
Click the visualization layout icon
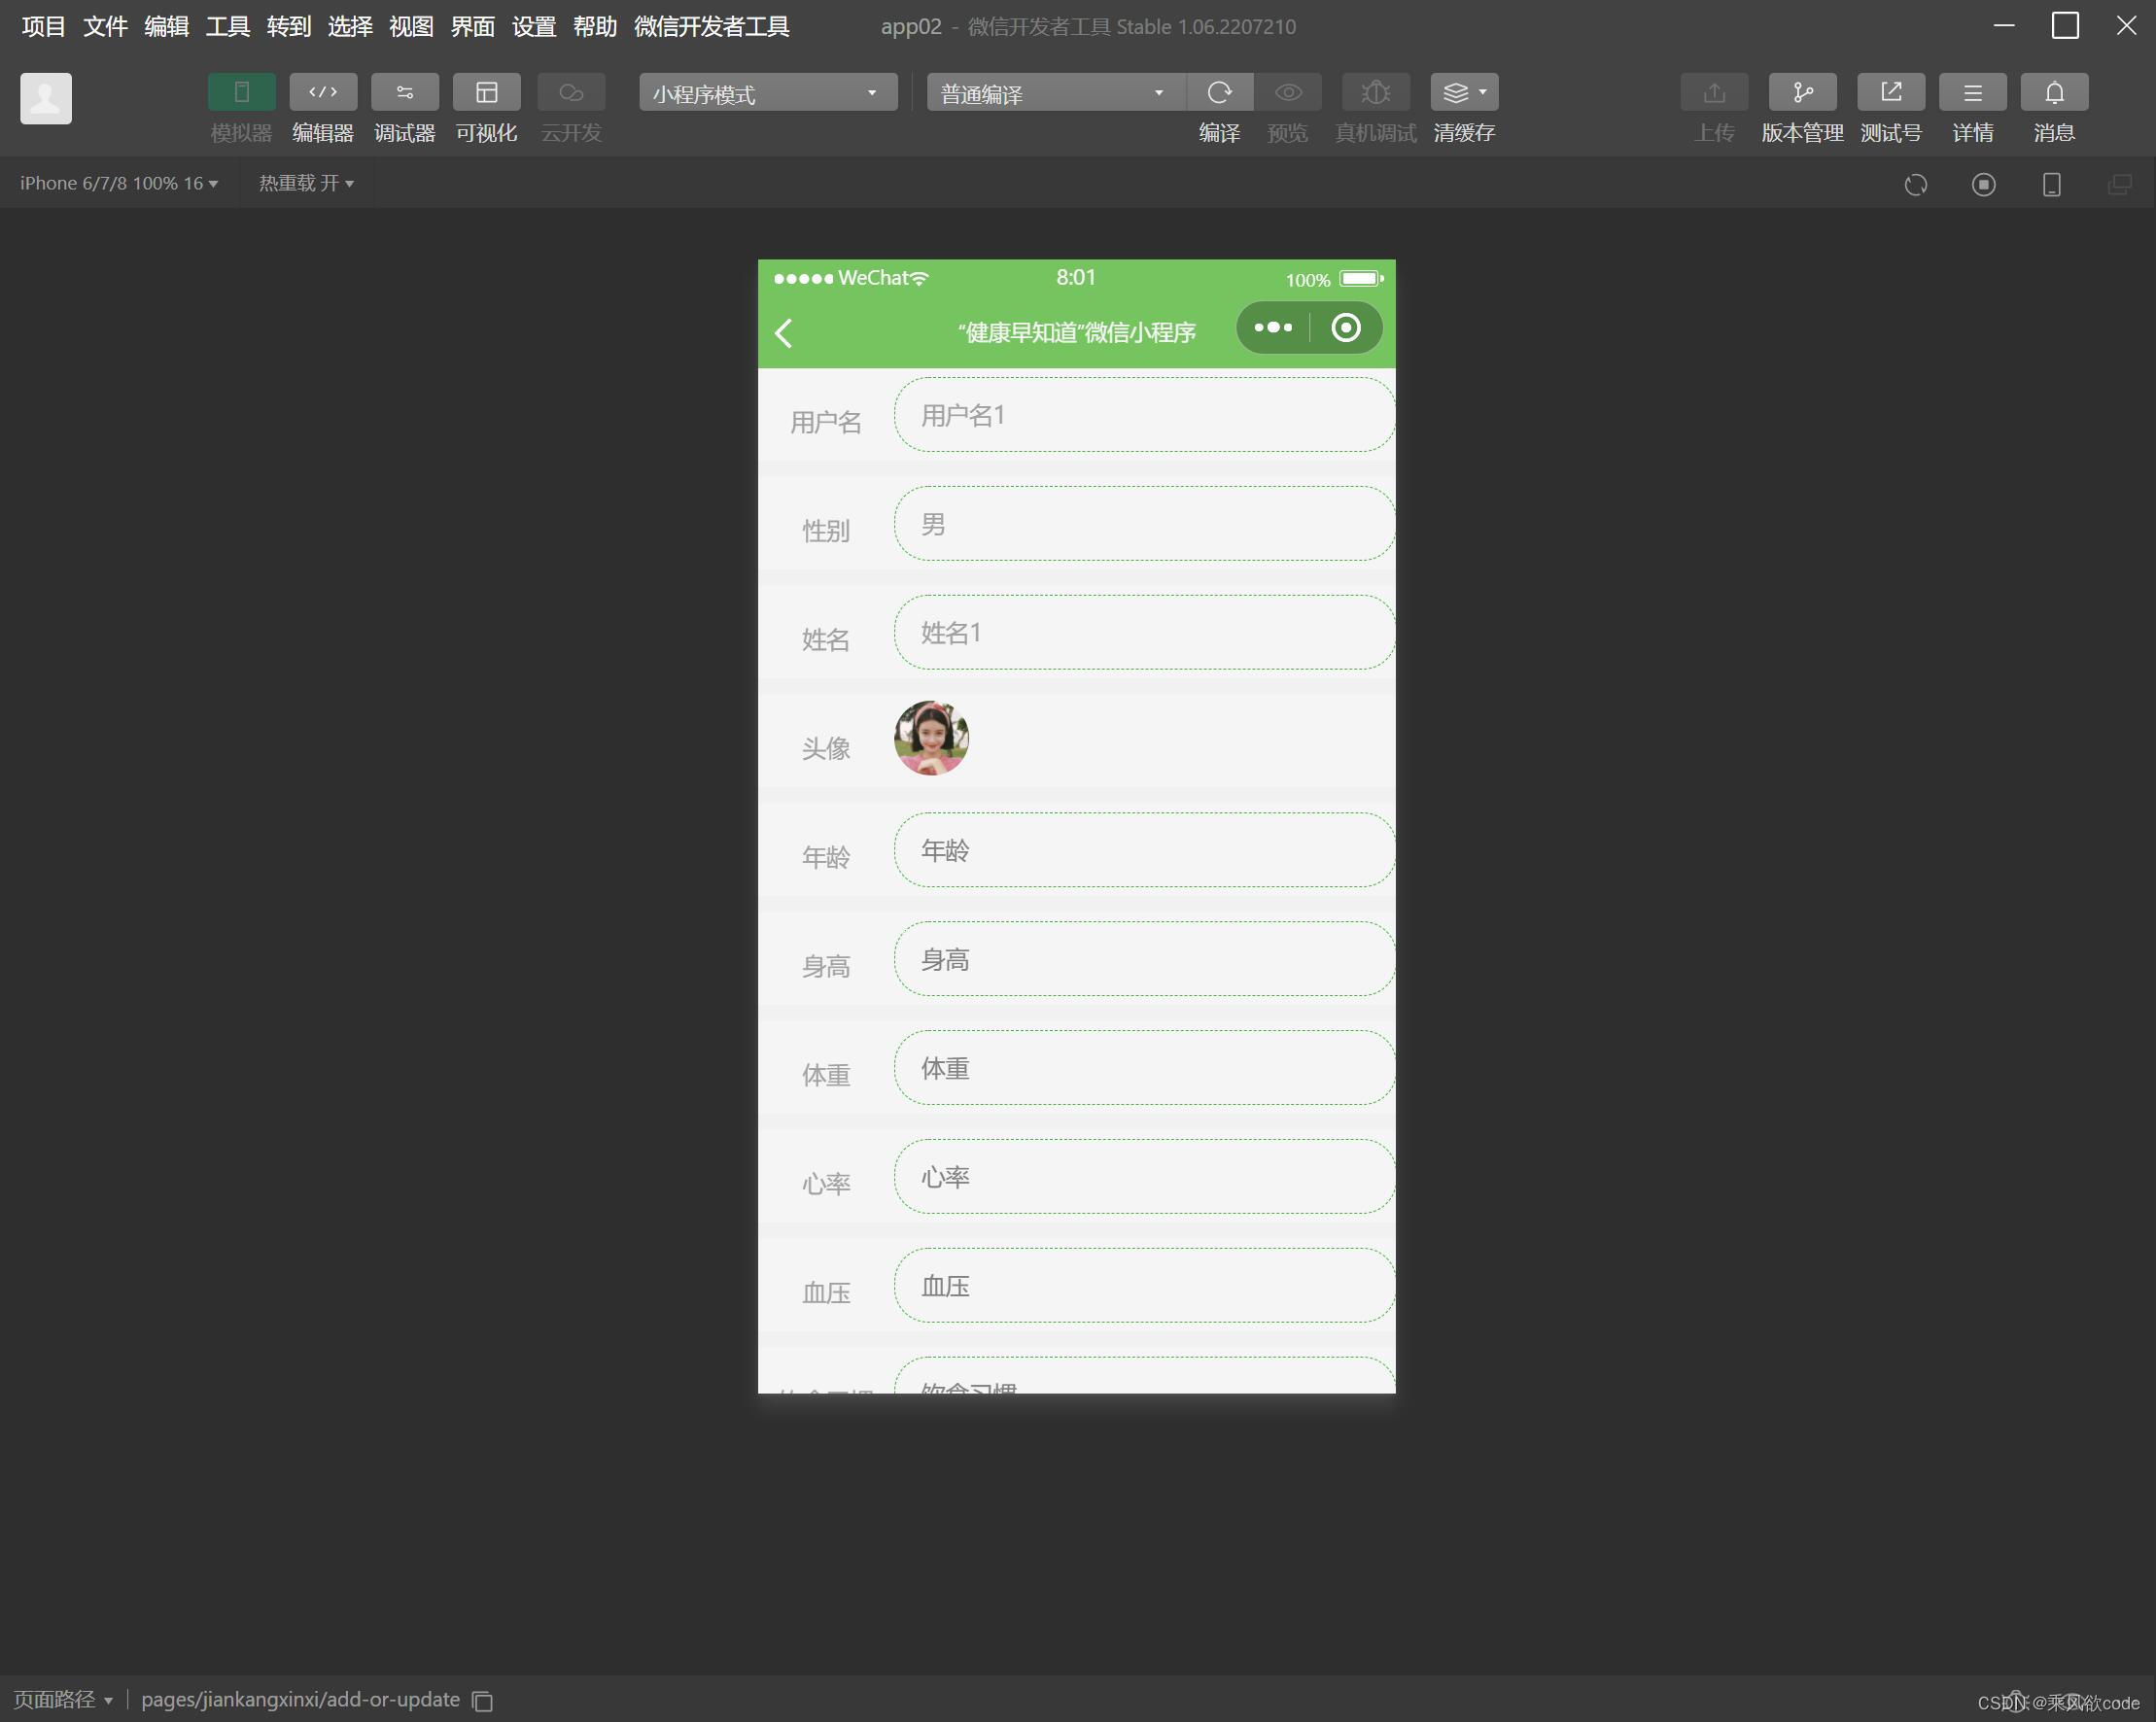pyautogui.click(x=486, y=93)
